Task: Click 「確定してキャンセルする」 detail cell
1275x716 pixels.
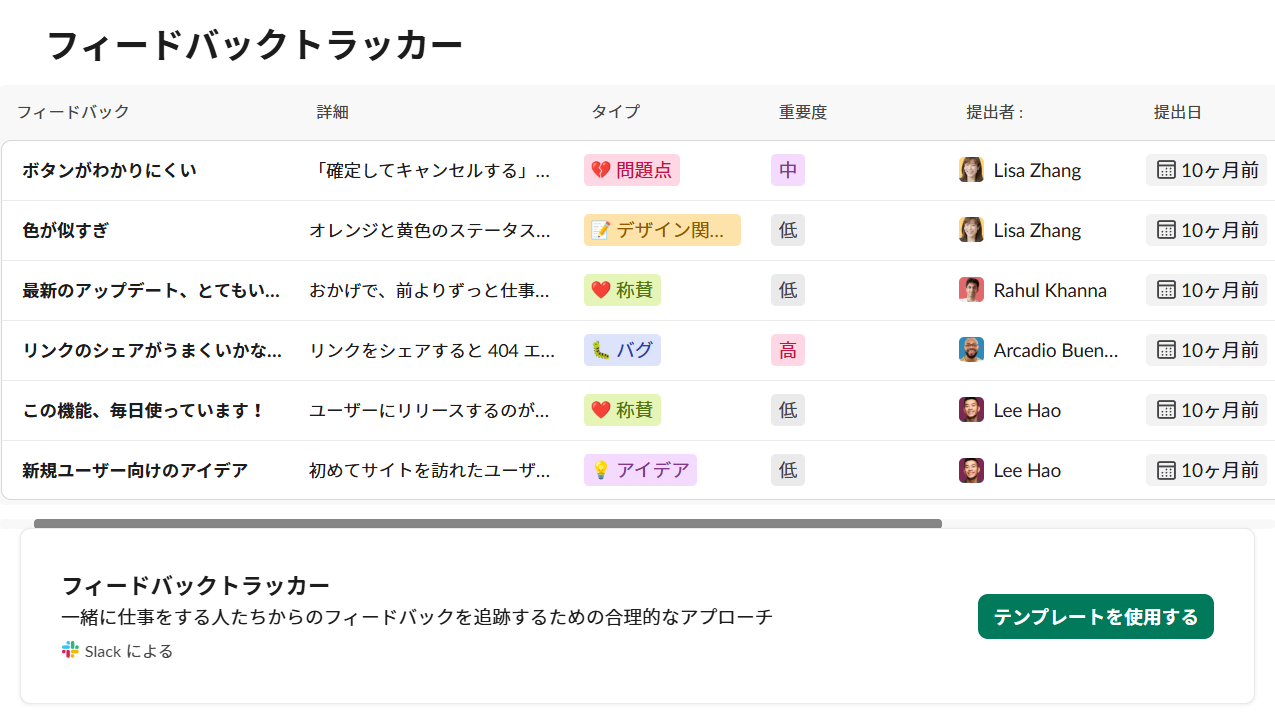Action: click(x=430, y=170)
